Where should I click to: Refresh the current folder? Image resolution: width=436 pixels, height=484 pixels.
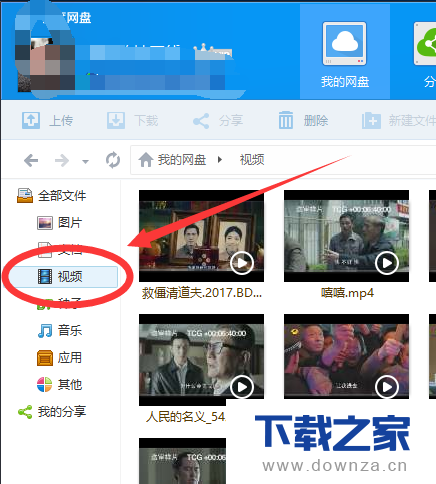tap(113, 160)
